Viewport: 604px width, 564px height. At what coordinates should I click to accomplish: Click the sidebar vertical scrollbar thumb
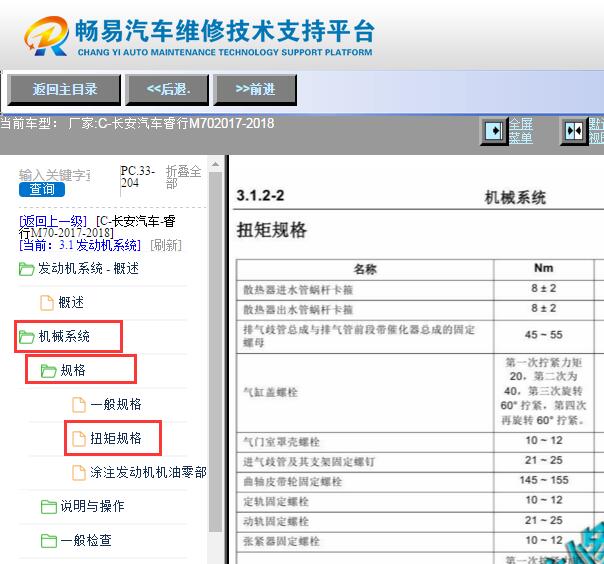215,351
